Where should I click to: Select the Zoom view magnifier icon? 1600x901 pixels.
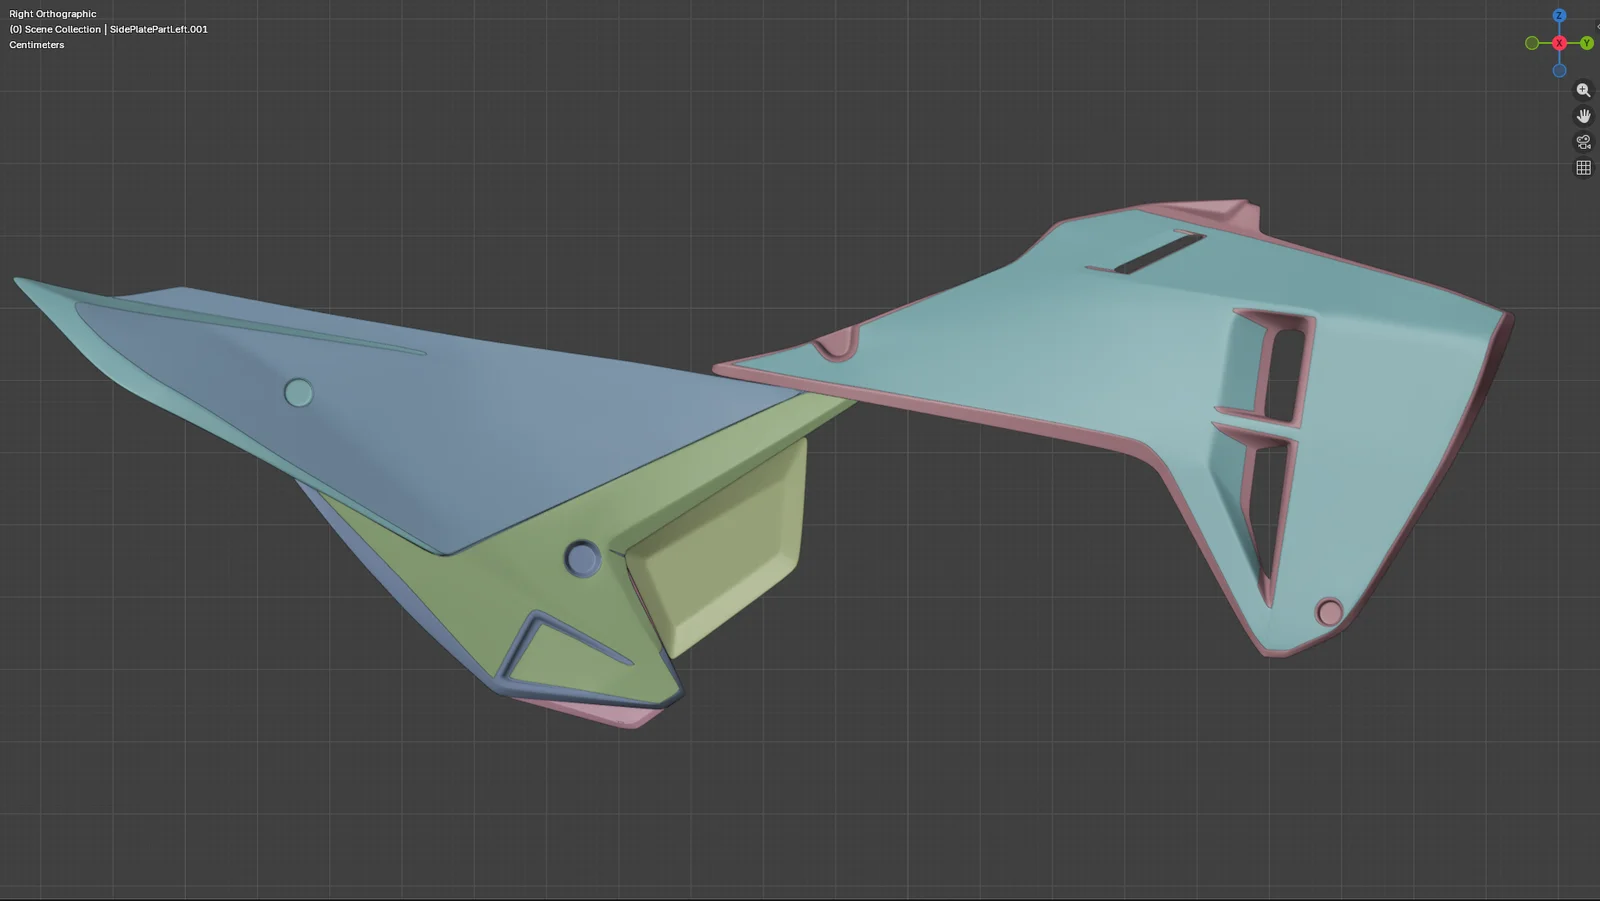click(1584, 90)
